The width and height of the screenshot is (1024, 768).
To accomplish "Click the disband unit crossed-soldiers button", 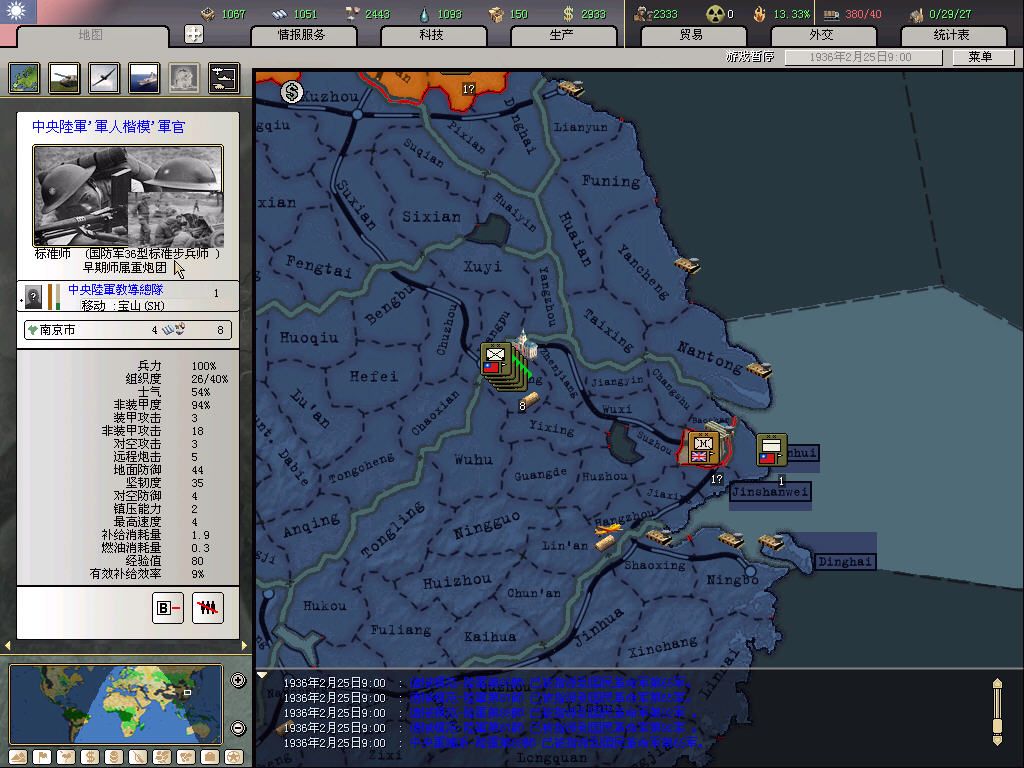I will [208, 608].
